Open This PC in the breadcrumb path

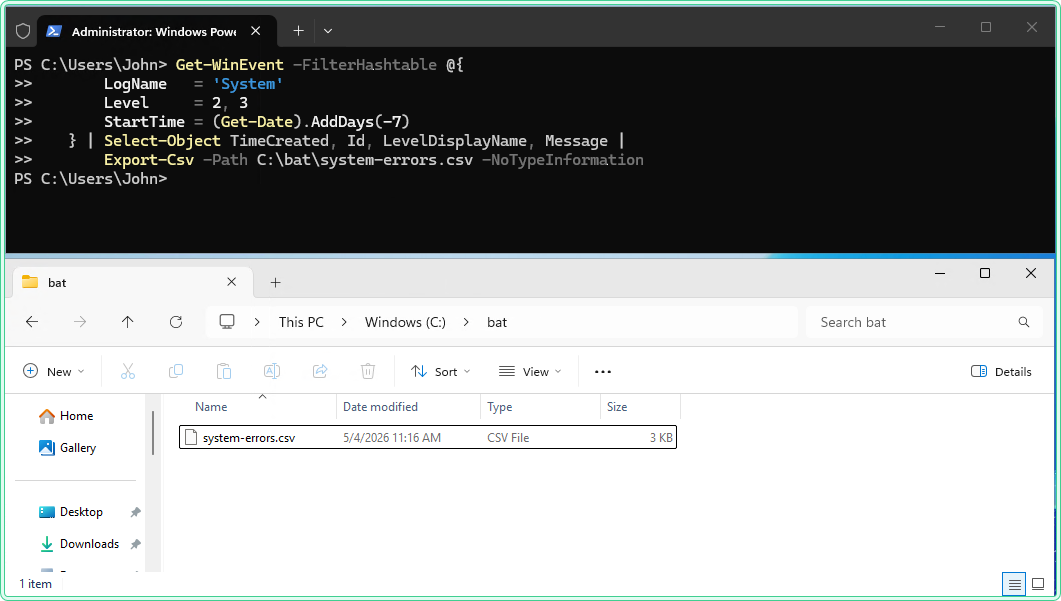pos(301,322)
